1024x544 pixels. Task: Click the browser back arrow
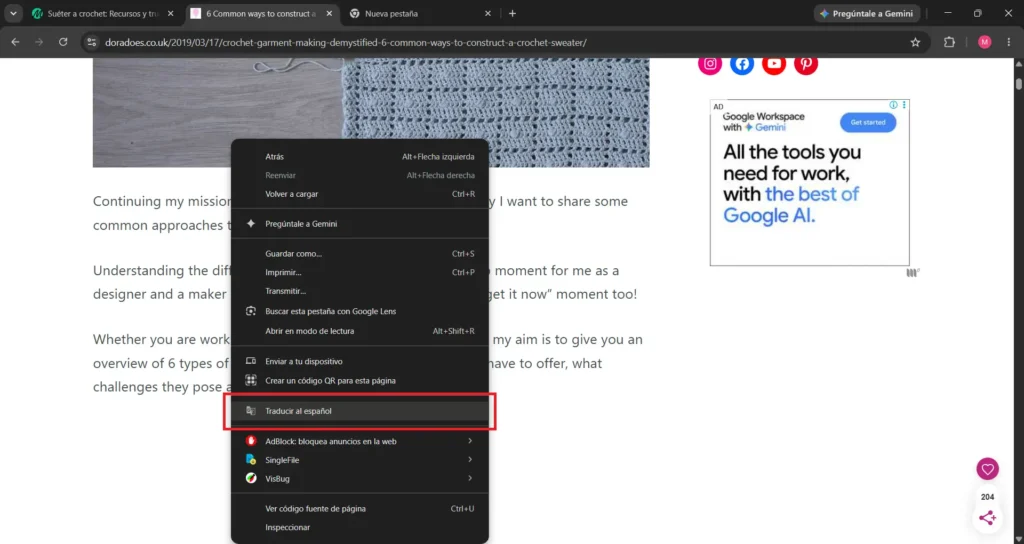pyautogui.click(x=15, y=42)
